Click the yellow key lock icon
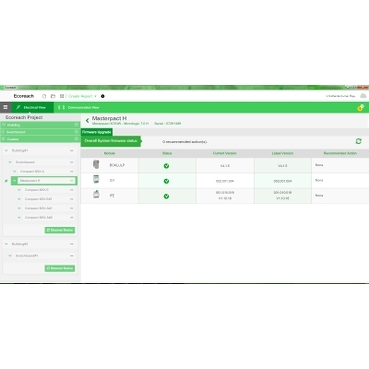Viewport: 369px width, 369px height. tap(360, 108)
